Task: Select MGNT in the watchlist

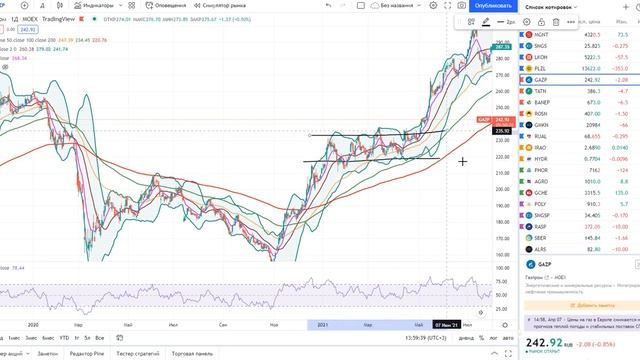Action: pos(580,35)
